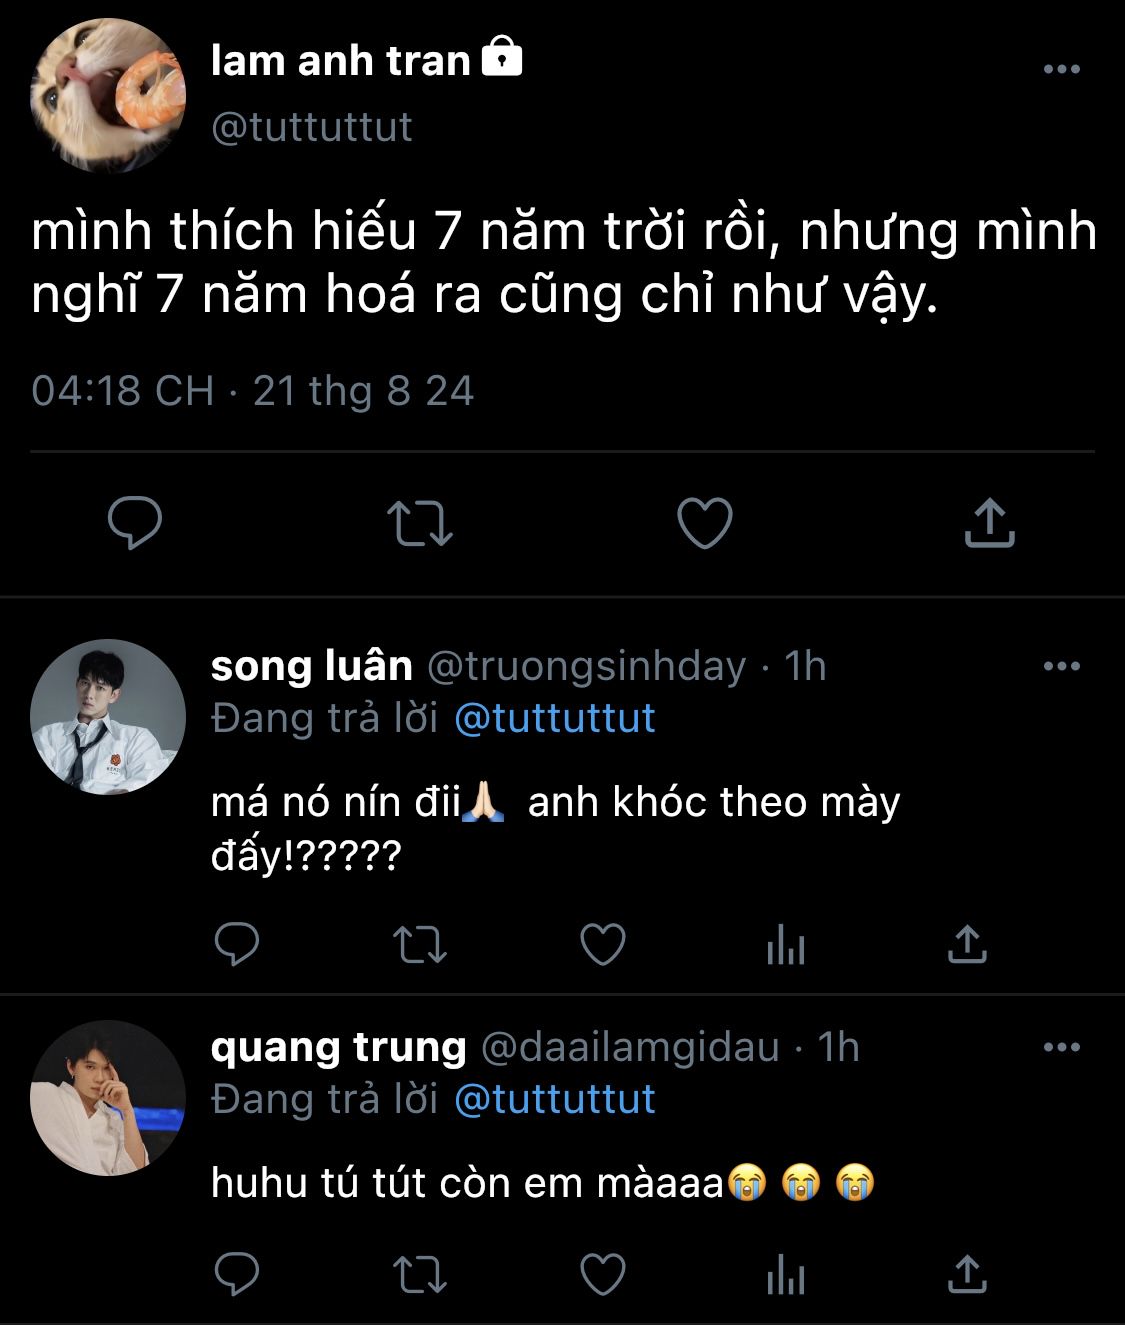Reply to quang trung's comment
Image resolution: width=1125 pixels, height=1325 pixels.
(237, 1274)
